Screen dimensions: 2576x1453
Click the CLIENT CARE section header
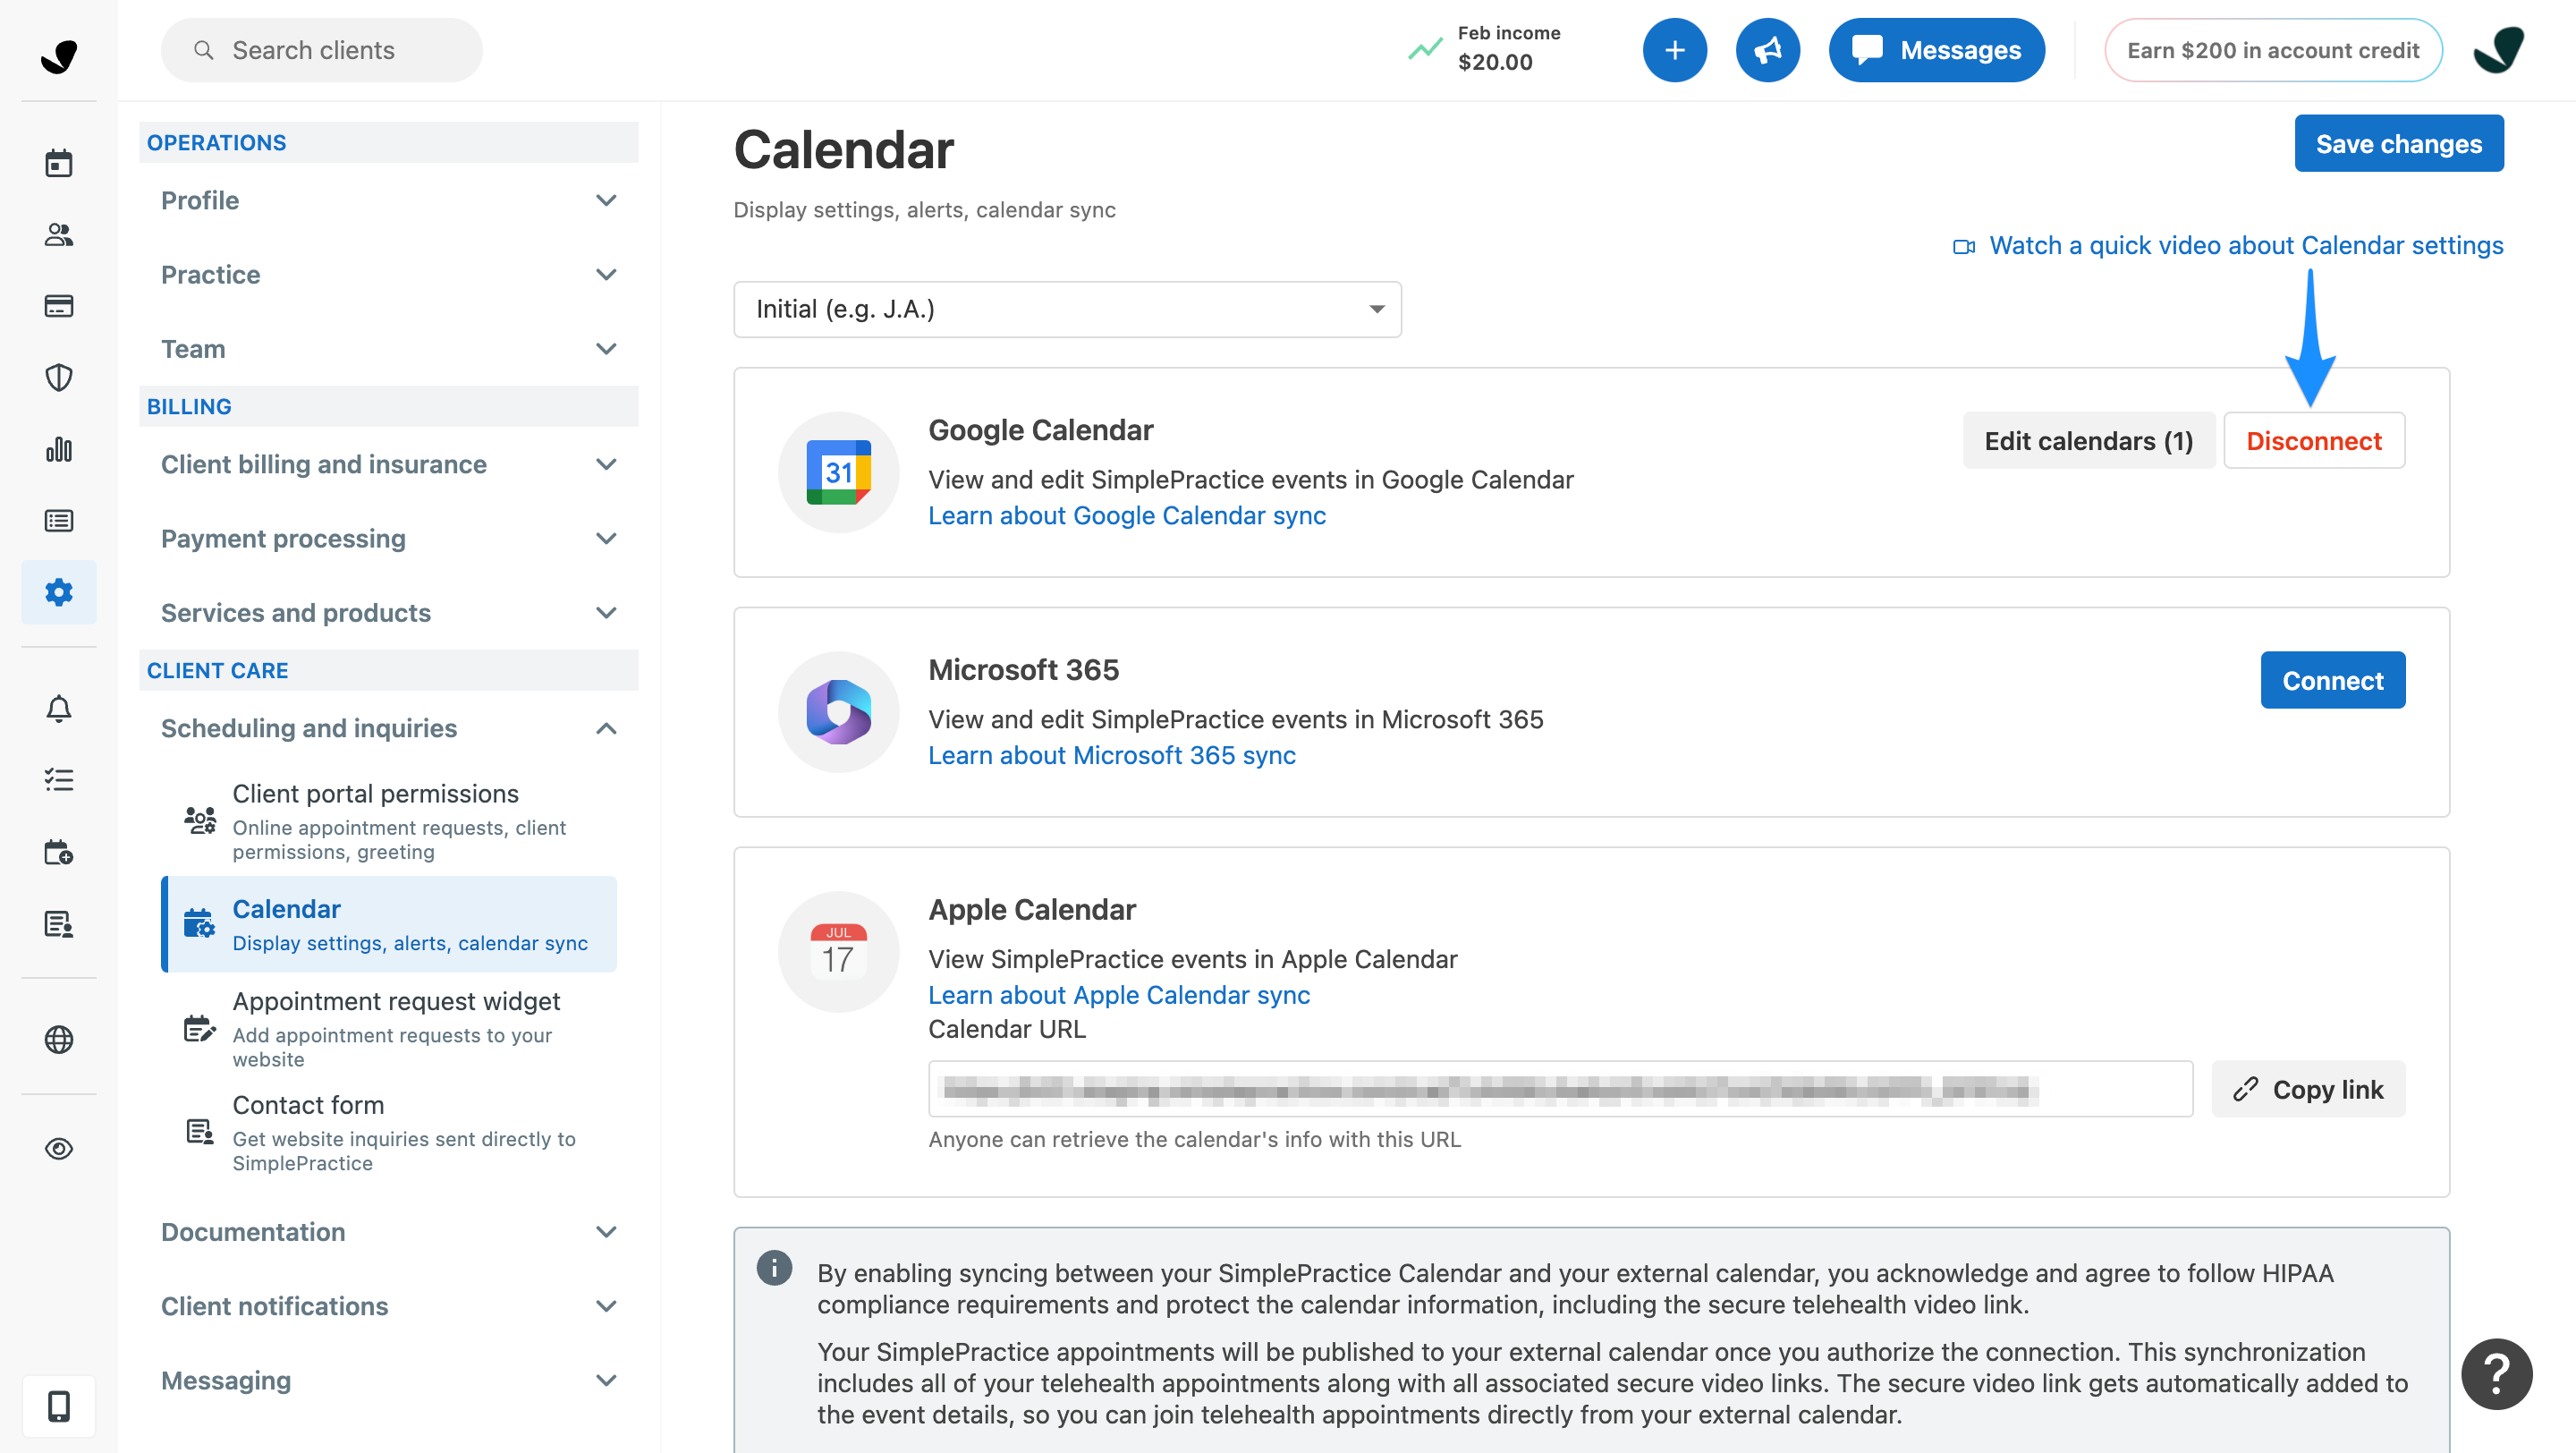[x=388, y=670]
